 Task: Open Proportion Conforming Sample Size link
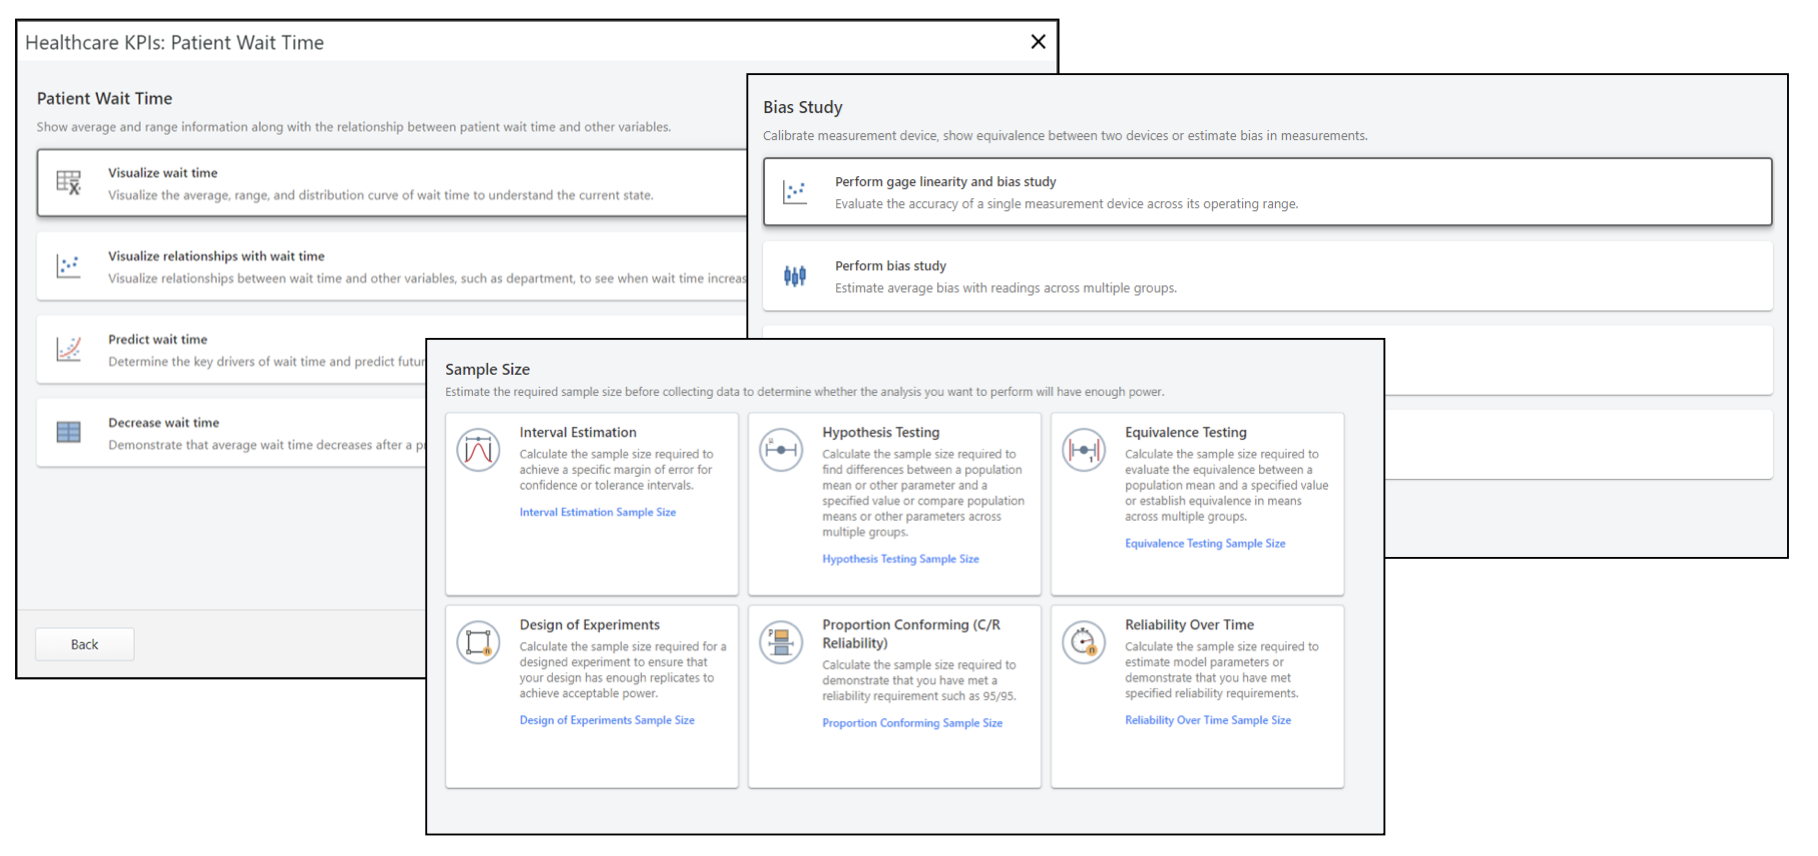point(912,723)
